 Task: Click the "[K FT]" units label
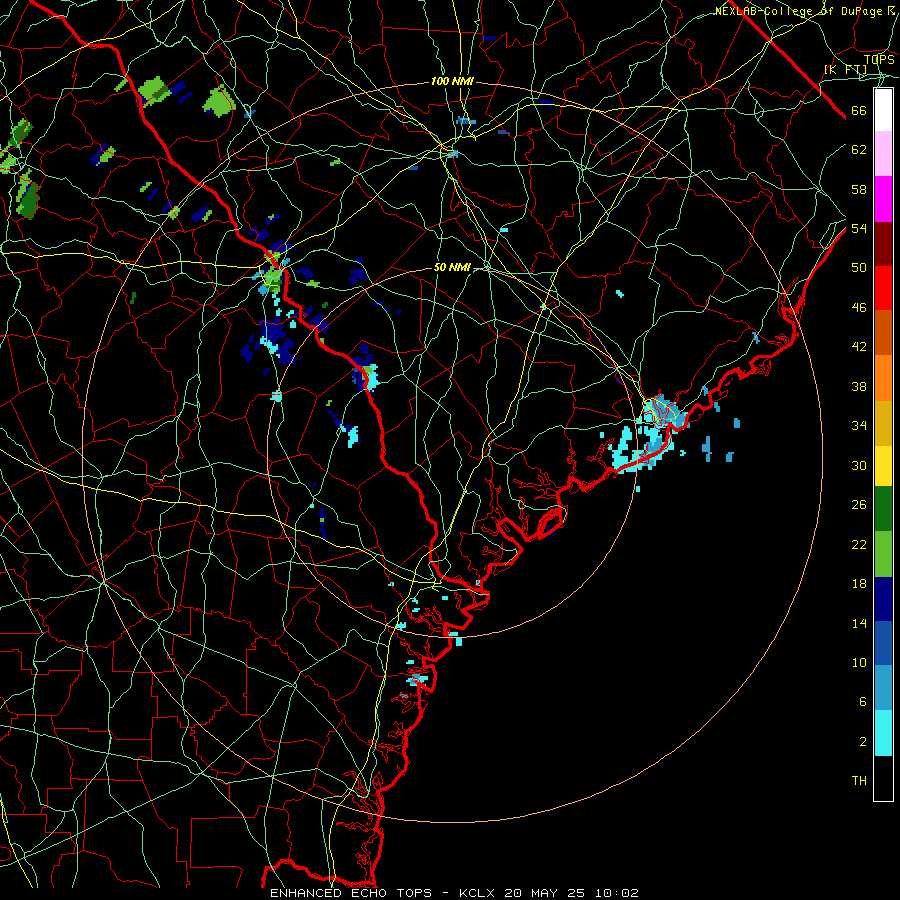coord(845,70)
